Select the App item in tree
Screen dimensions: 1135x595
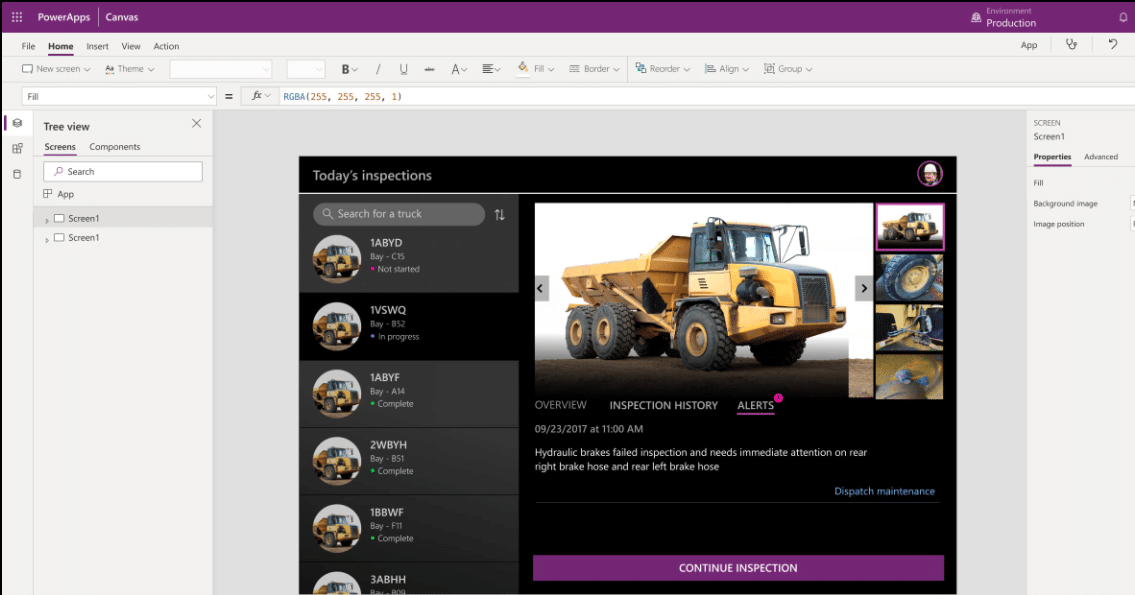pyautogui.click(x=59, y=194)
